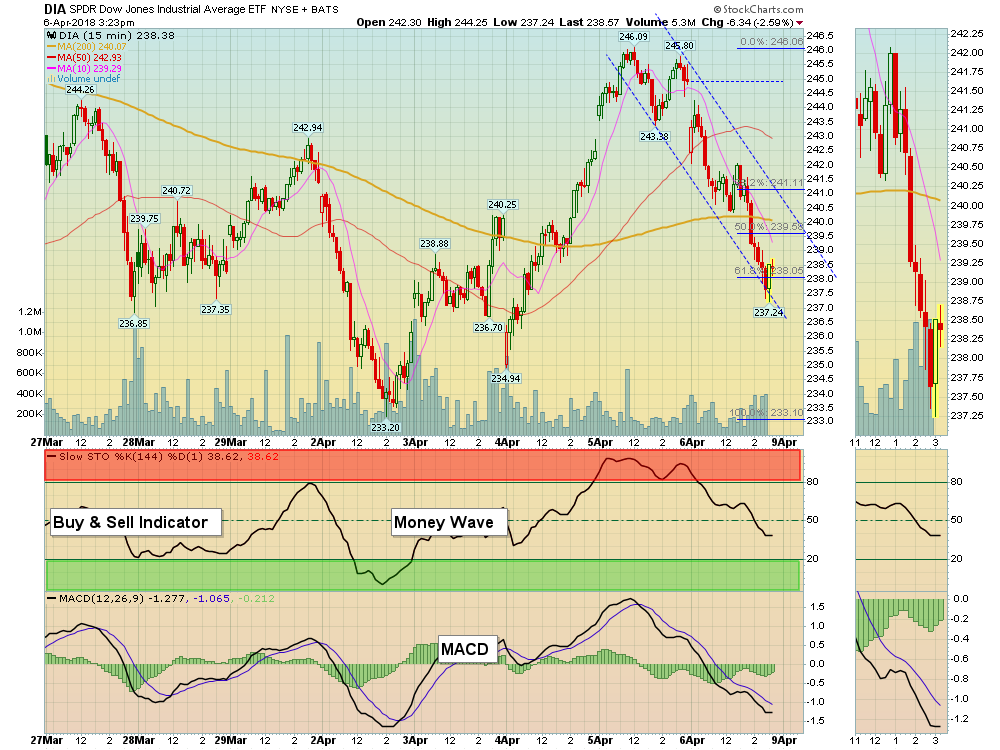Screen dimensions: 1000x750
Task: Click the red overbought band in Slow STO panel
Action: click(422, 465)
